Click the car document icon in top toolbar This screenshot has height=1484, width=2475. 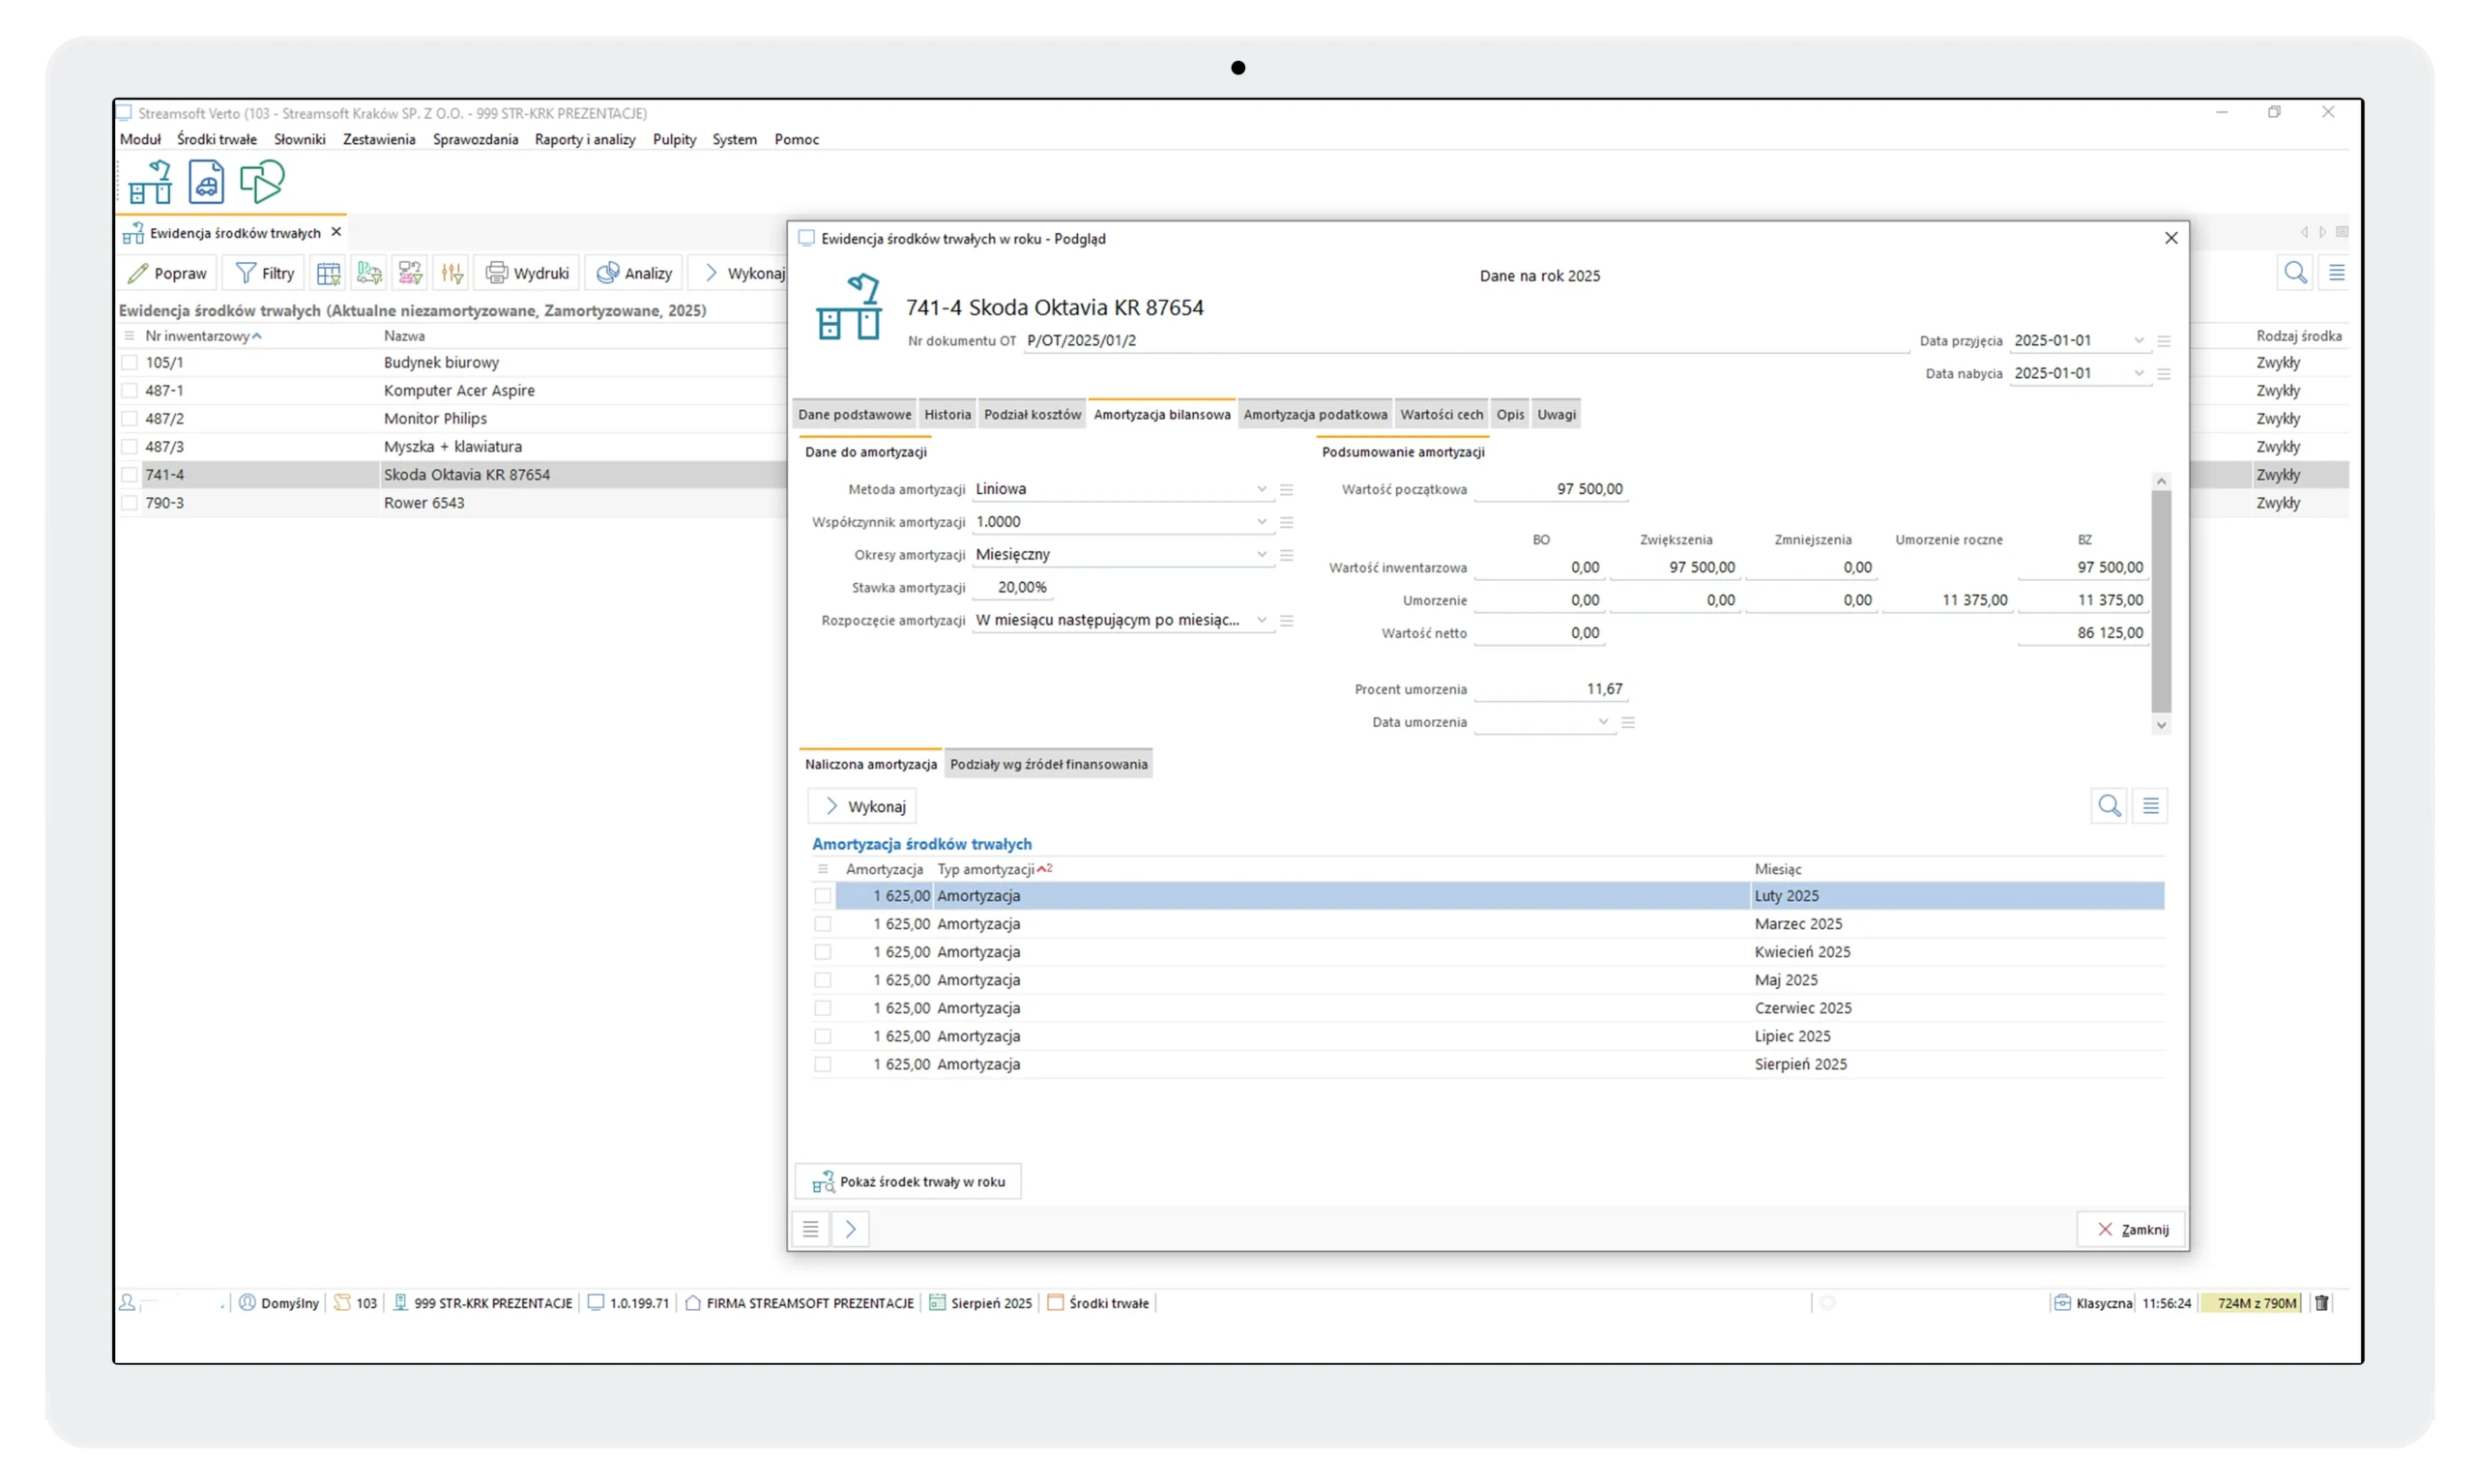click(206, 182)
